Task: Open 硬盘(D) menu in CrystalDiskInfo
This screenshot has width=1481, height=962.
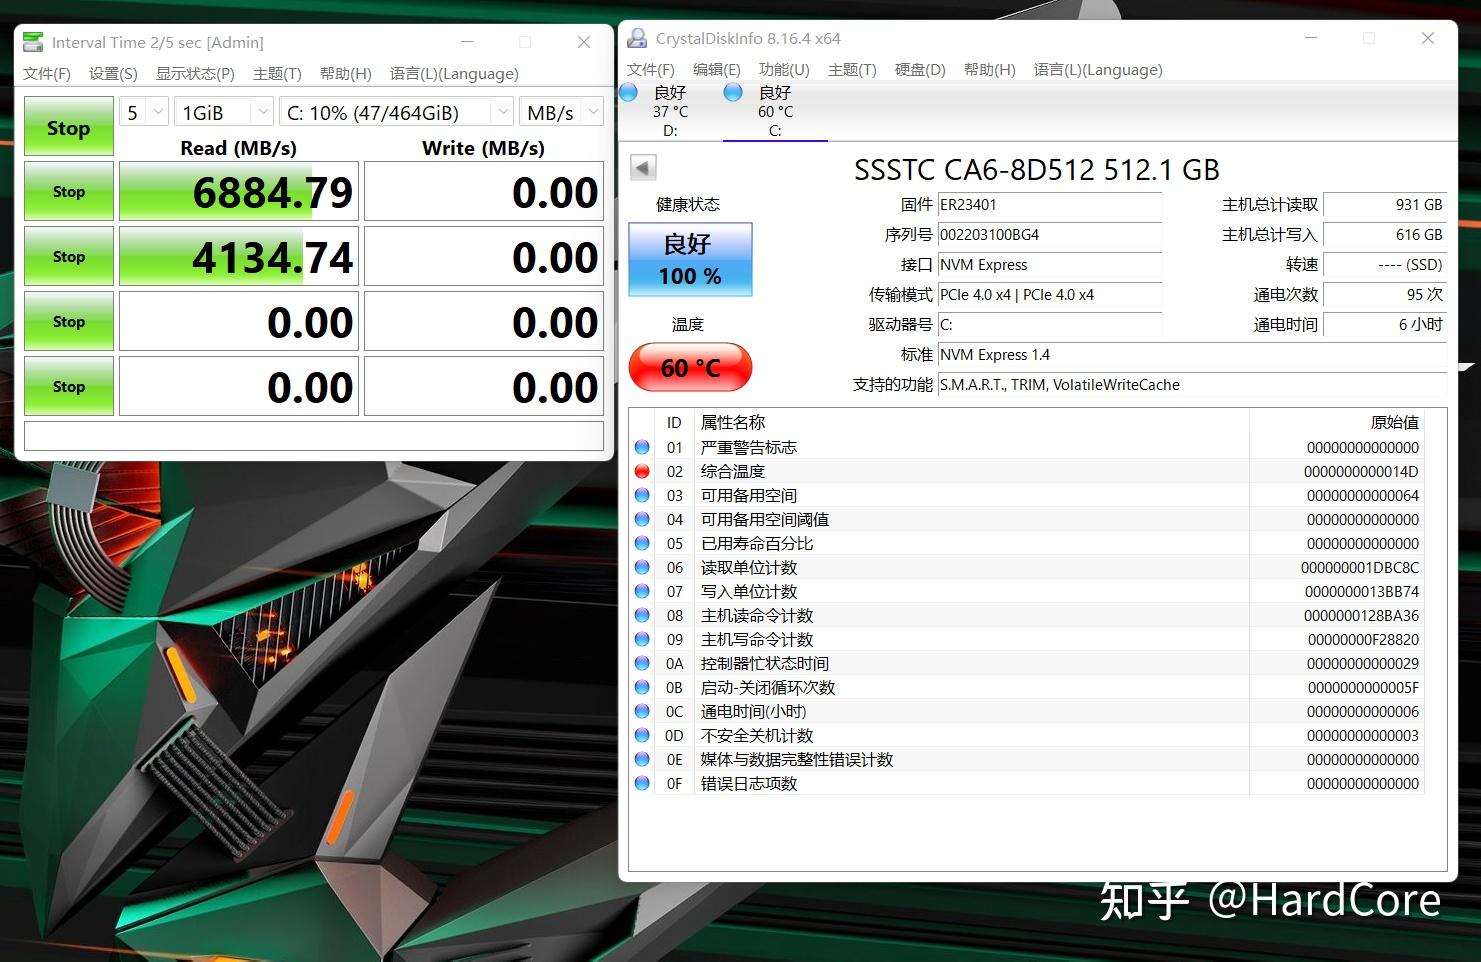Action: [920, 69]
